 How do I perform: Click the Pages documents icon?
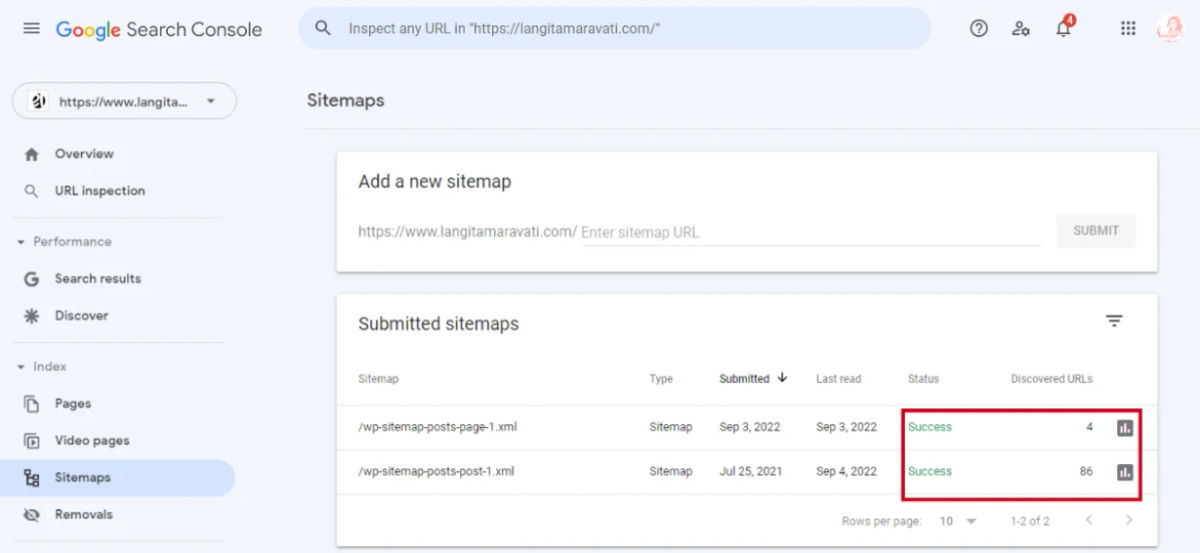[31, 404]
